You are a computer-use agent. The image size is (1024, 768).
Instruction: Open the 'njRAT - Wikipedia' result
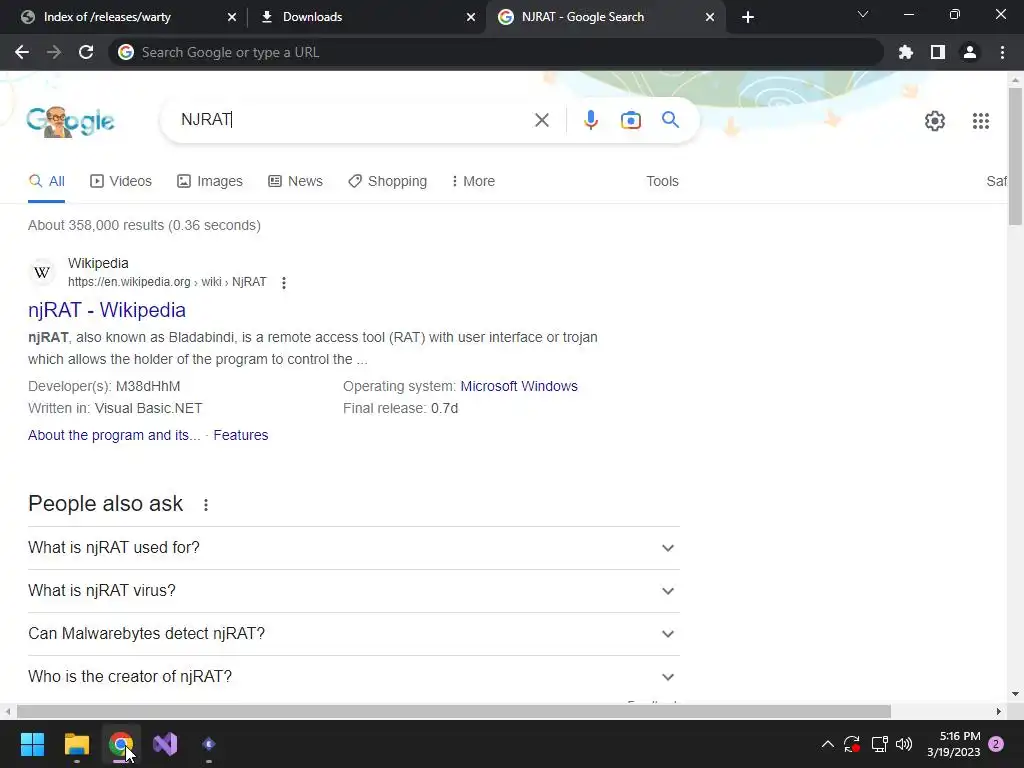pos(107,310)
